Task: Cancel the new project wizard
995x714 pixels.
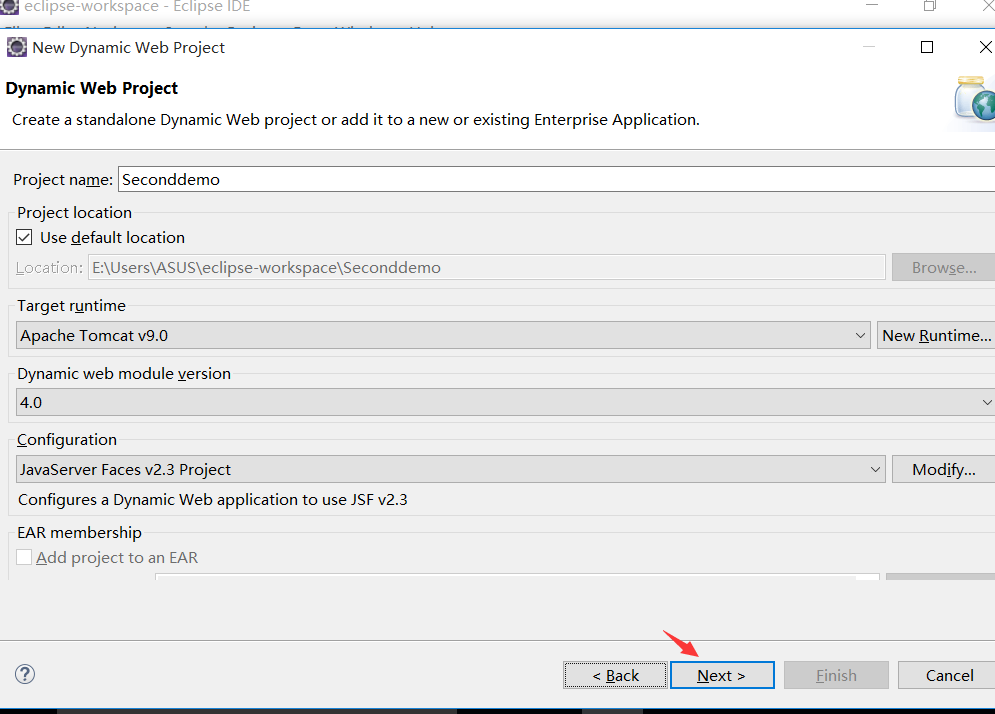Action: point(949,675)
